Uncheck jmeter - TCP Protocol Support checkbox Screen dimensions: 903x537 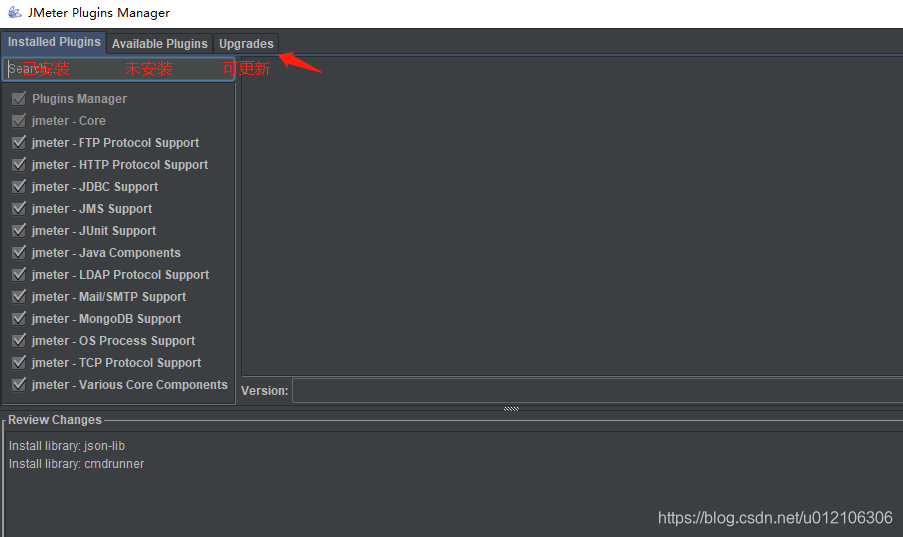tap(19, 362)
